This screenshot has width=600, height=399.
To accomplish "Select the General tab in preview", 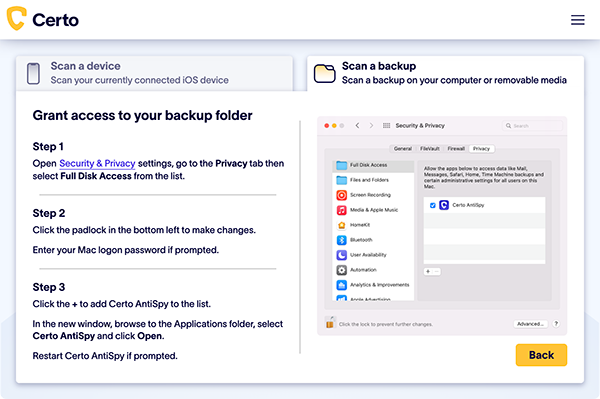I will (403, 149).
